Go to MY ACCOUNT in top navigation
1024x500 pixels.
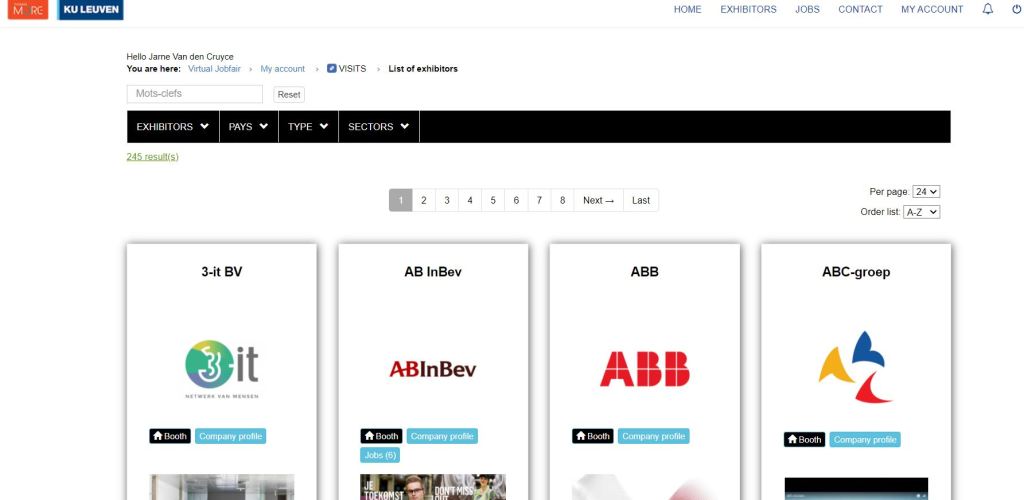931,9
